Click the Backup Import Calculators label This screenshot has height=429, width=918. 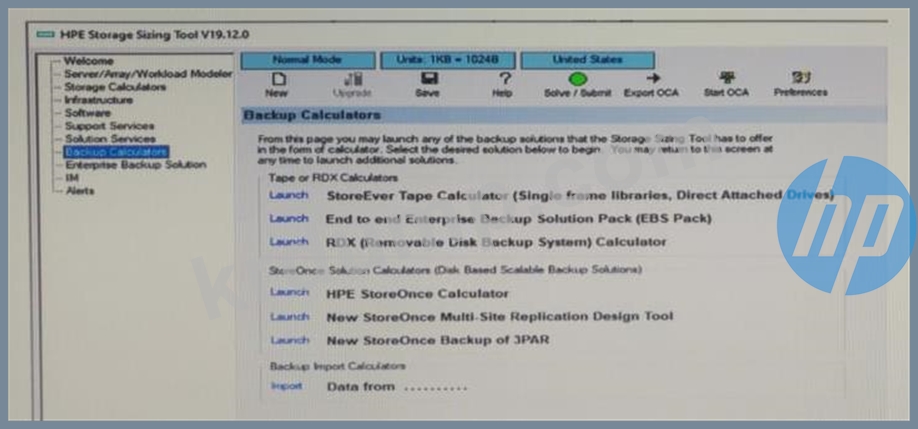tap(337, 366)
